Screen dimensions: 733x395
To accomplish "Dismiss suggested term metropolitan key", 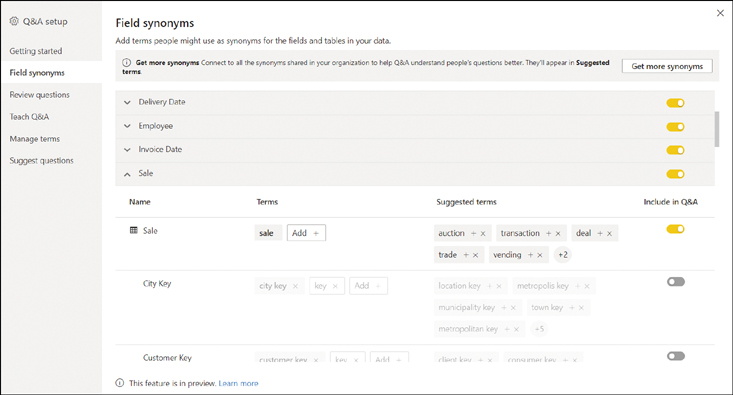I will point(517,329).
